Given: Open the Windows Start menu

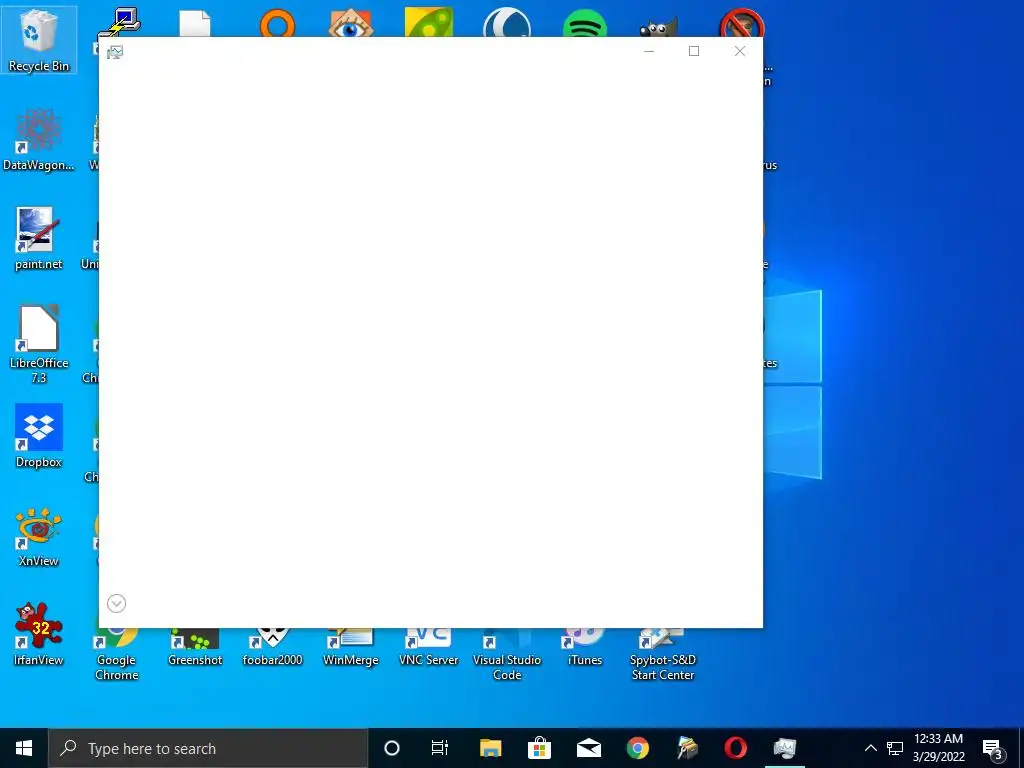Looking at the screenshot, I should pyautogui.click(x=24, y=748).
